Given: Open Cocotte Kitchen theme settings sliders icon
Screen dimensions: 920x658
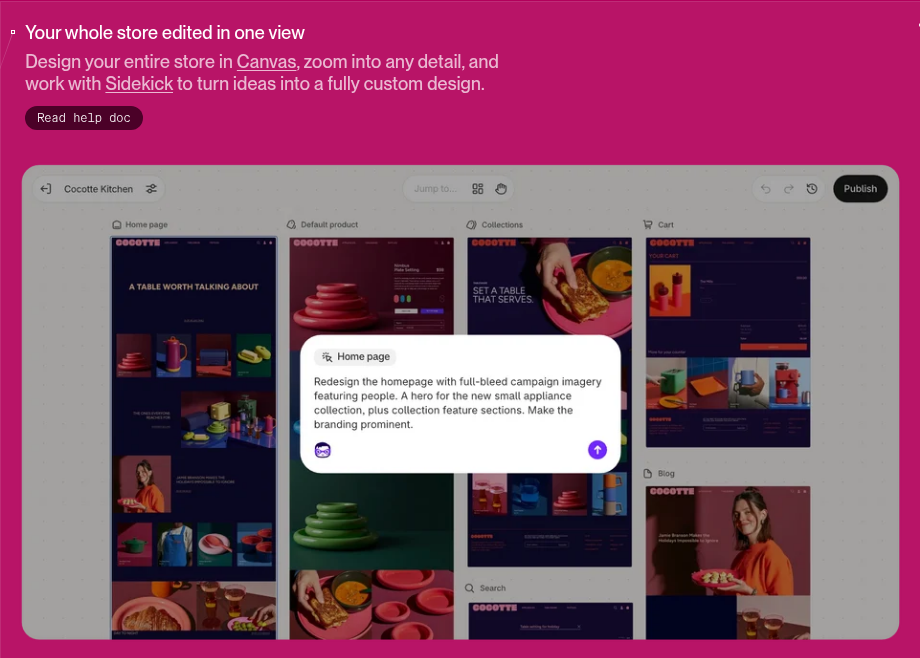Looking at the screenshot, I should pyautogui.click(x=151, y=189).
